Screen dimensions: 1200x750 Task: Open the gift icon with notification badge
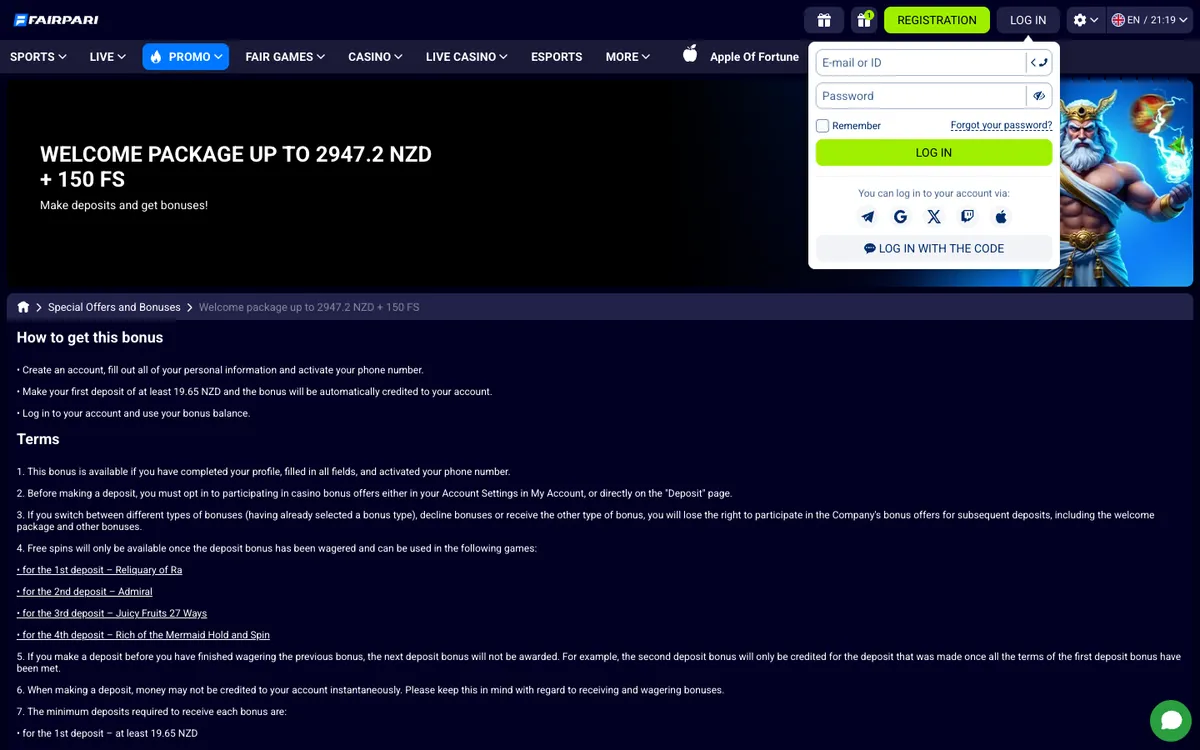[864, 20]
